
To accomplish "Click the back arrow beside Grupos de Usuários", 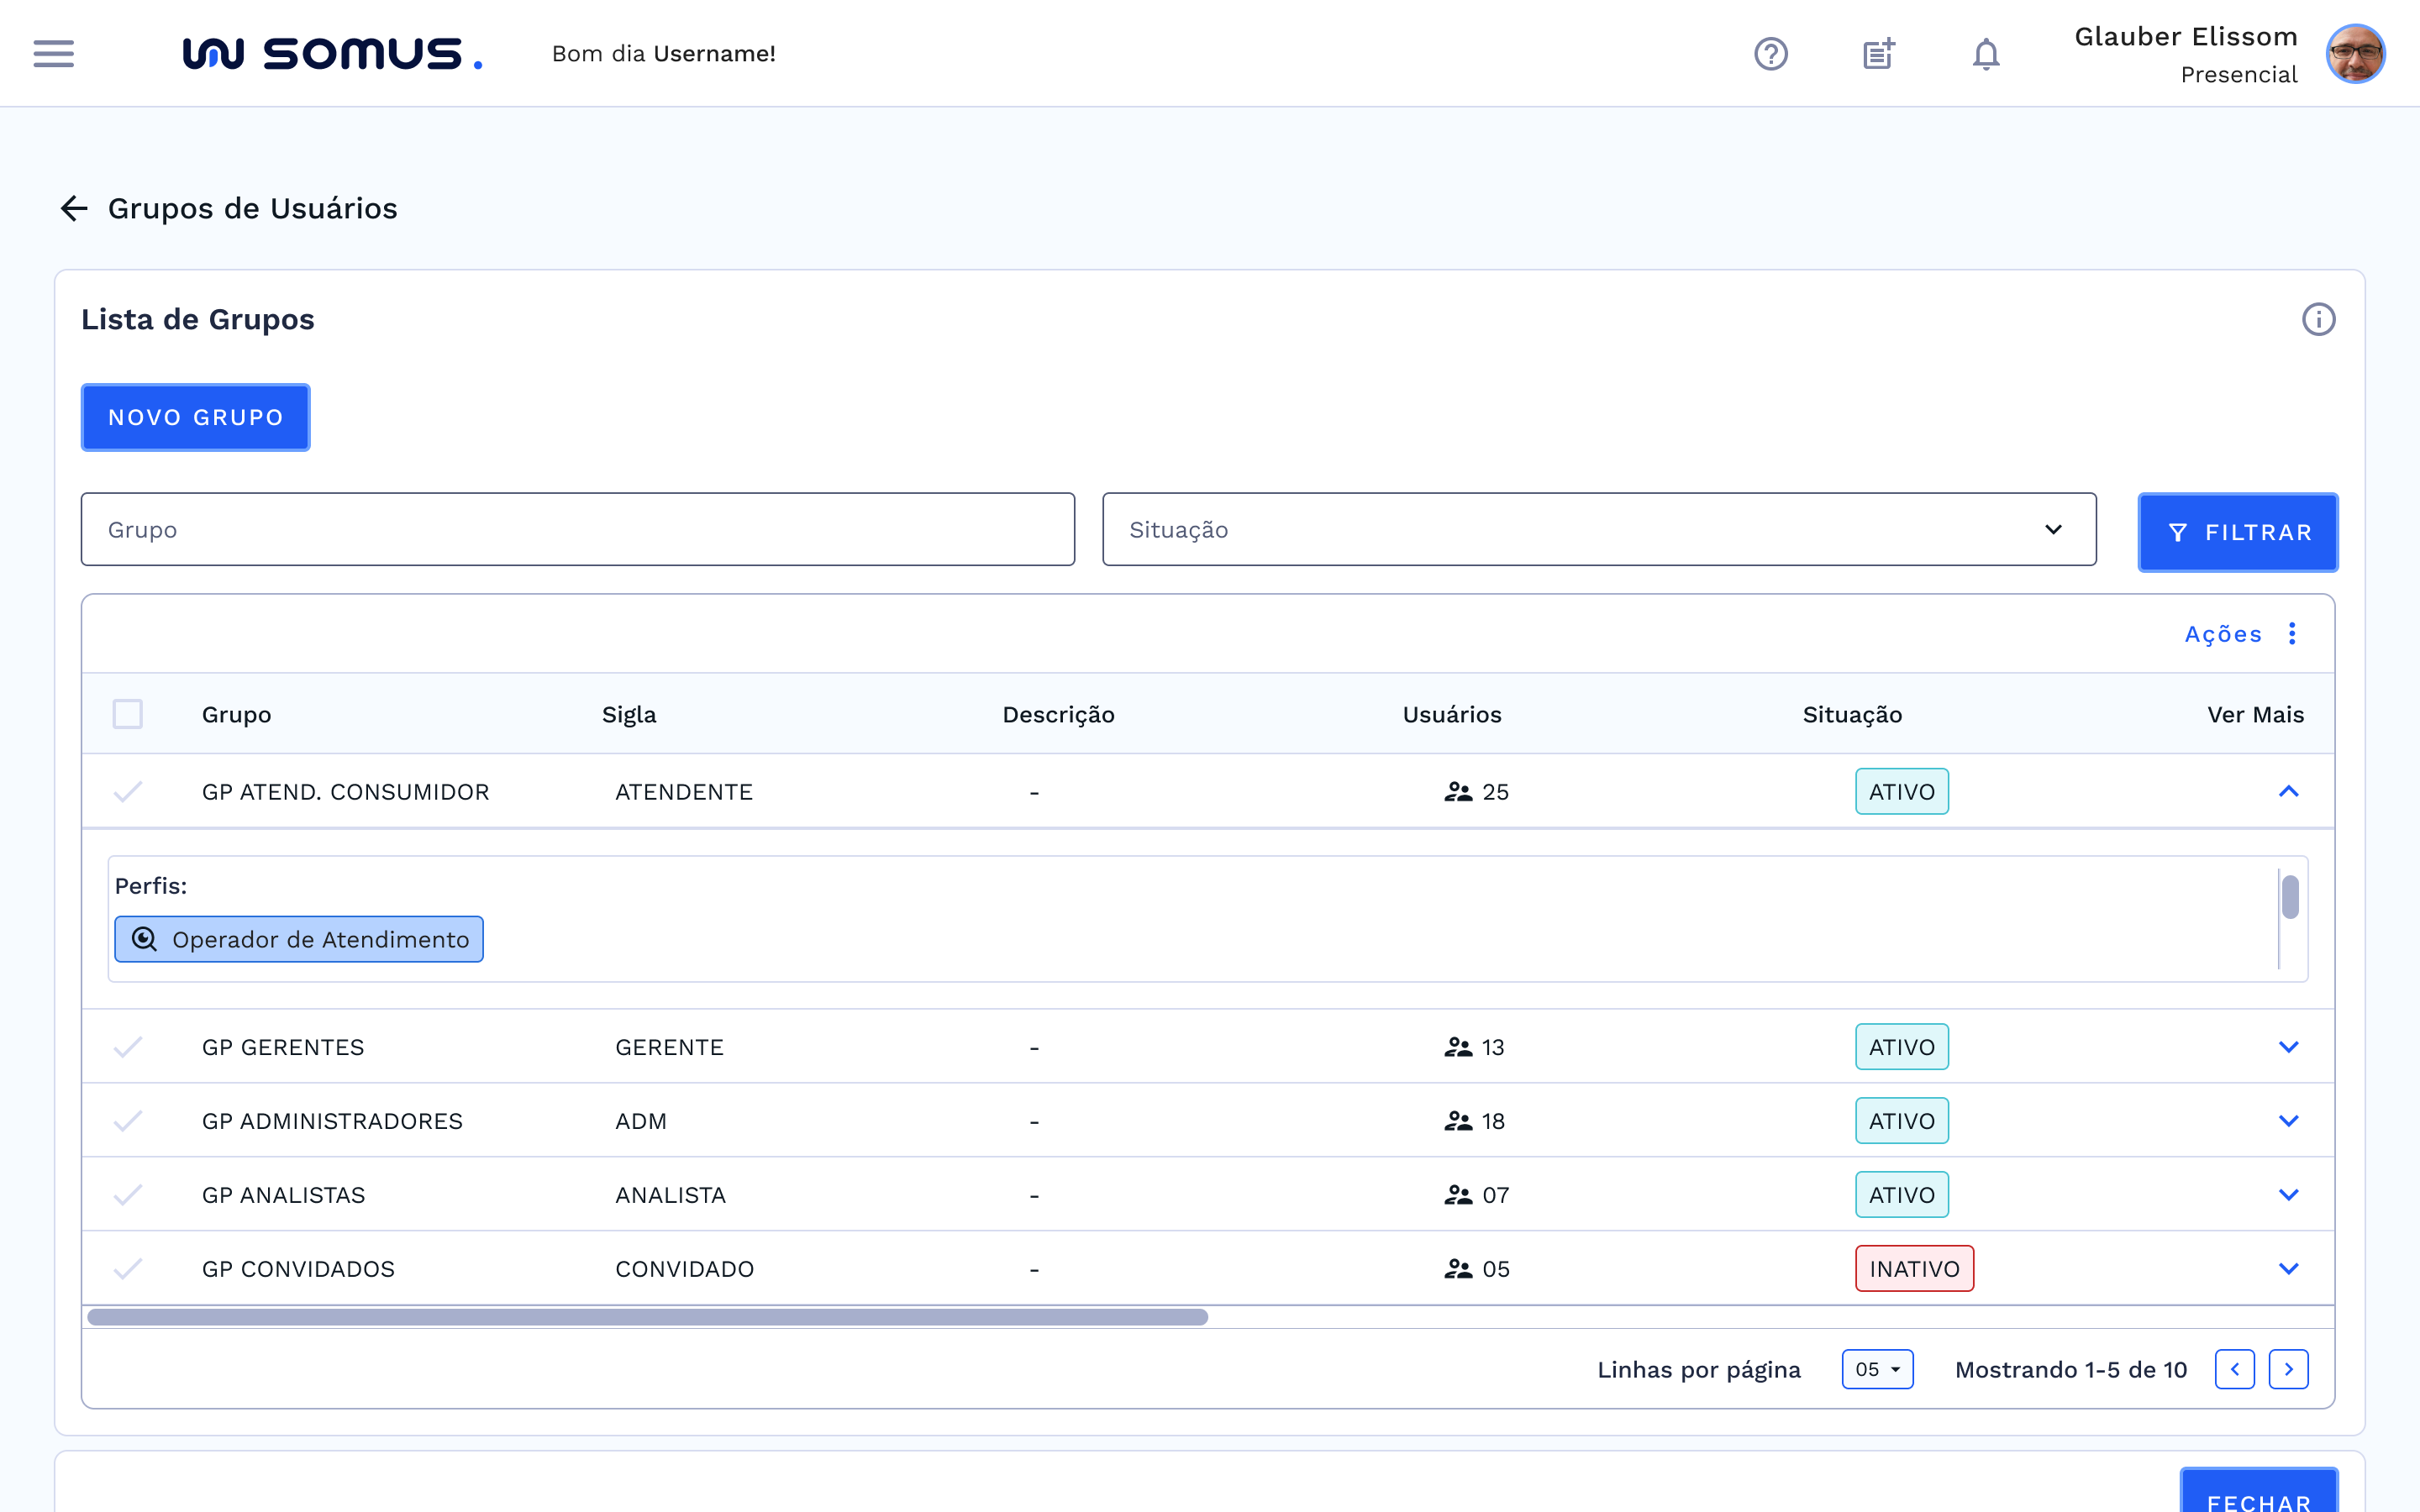I will tap(74, 208).
